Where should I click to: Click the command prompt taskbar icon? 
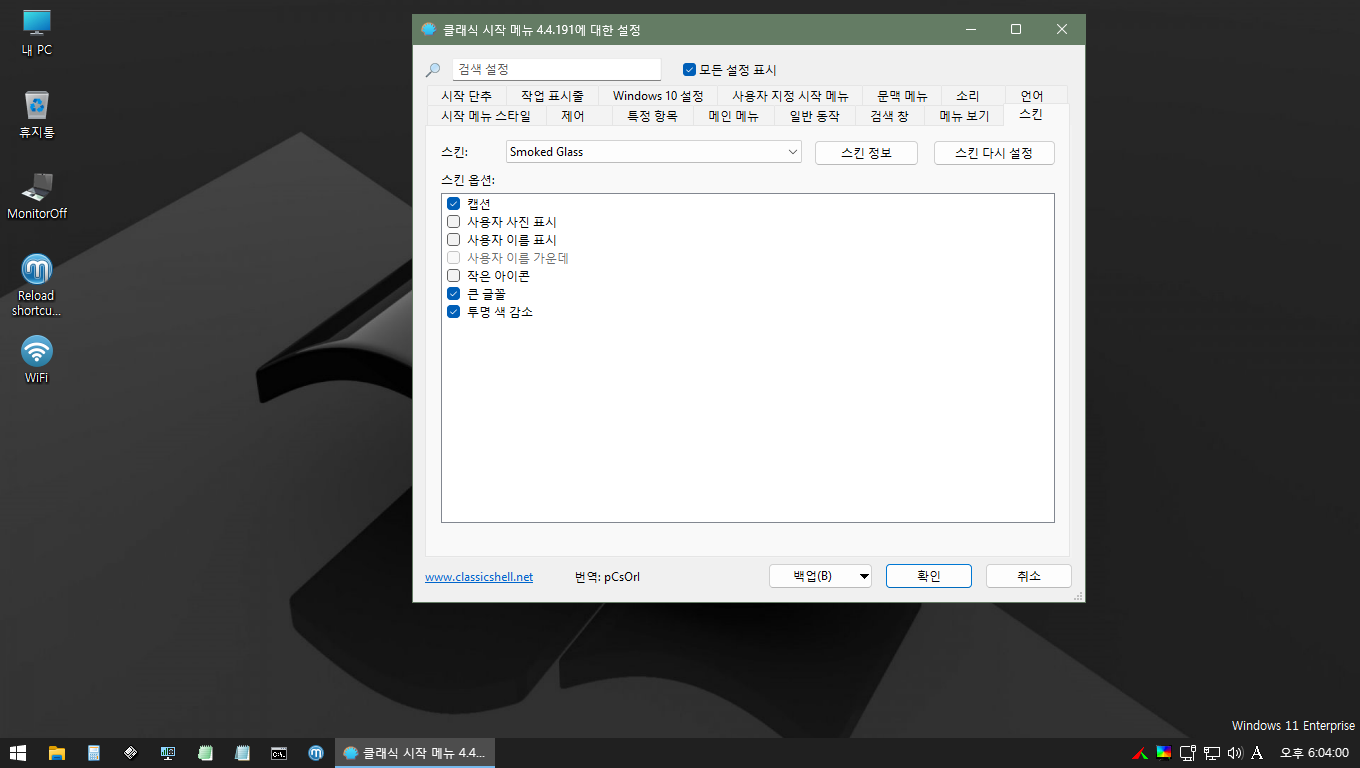[x=280, y=753]
